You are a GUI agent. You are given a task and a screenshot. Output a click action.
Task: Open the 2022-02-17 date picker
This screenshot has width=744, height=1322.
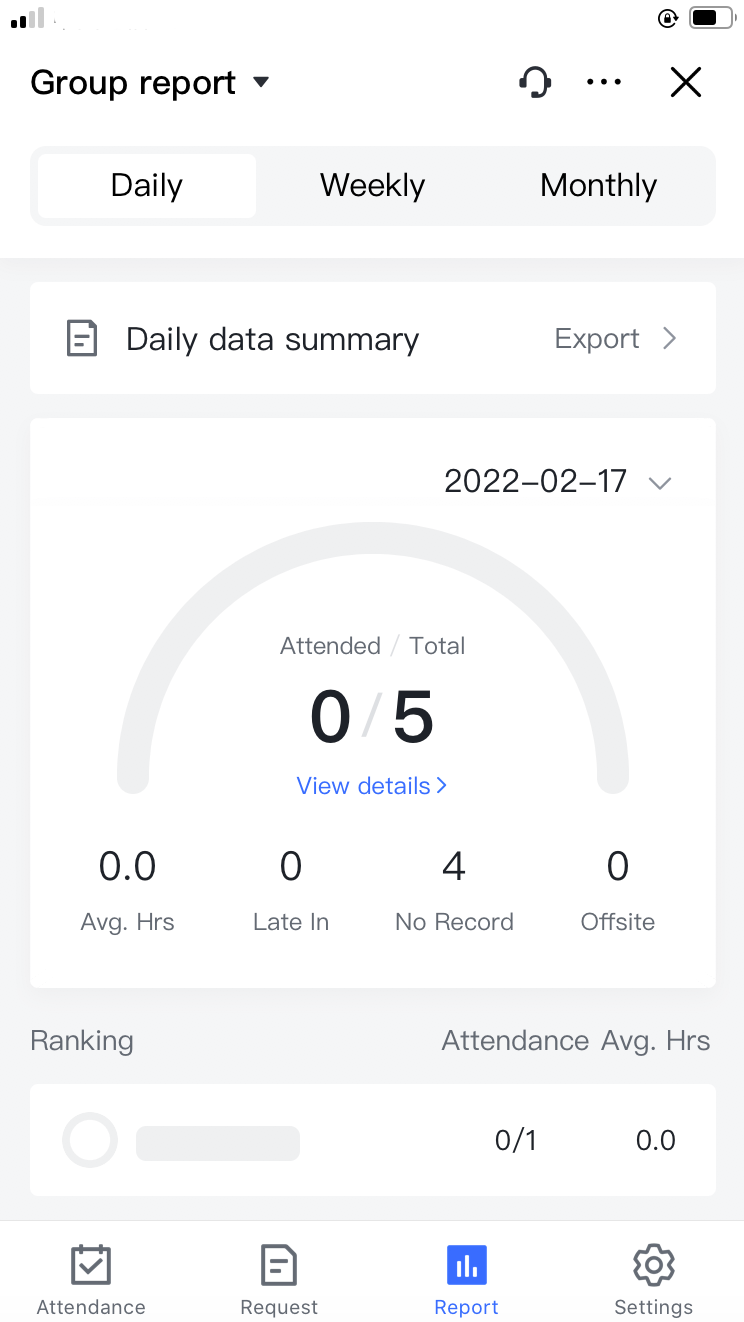point(557,482)
